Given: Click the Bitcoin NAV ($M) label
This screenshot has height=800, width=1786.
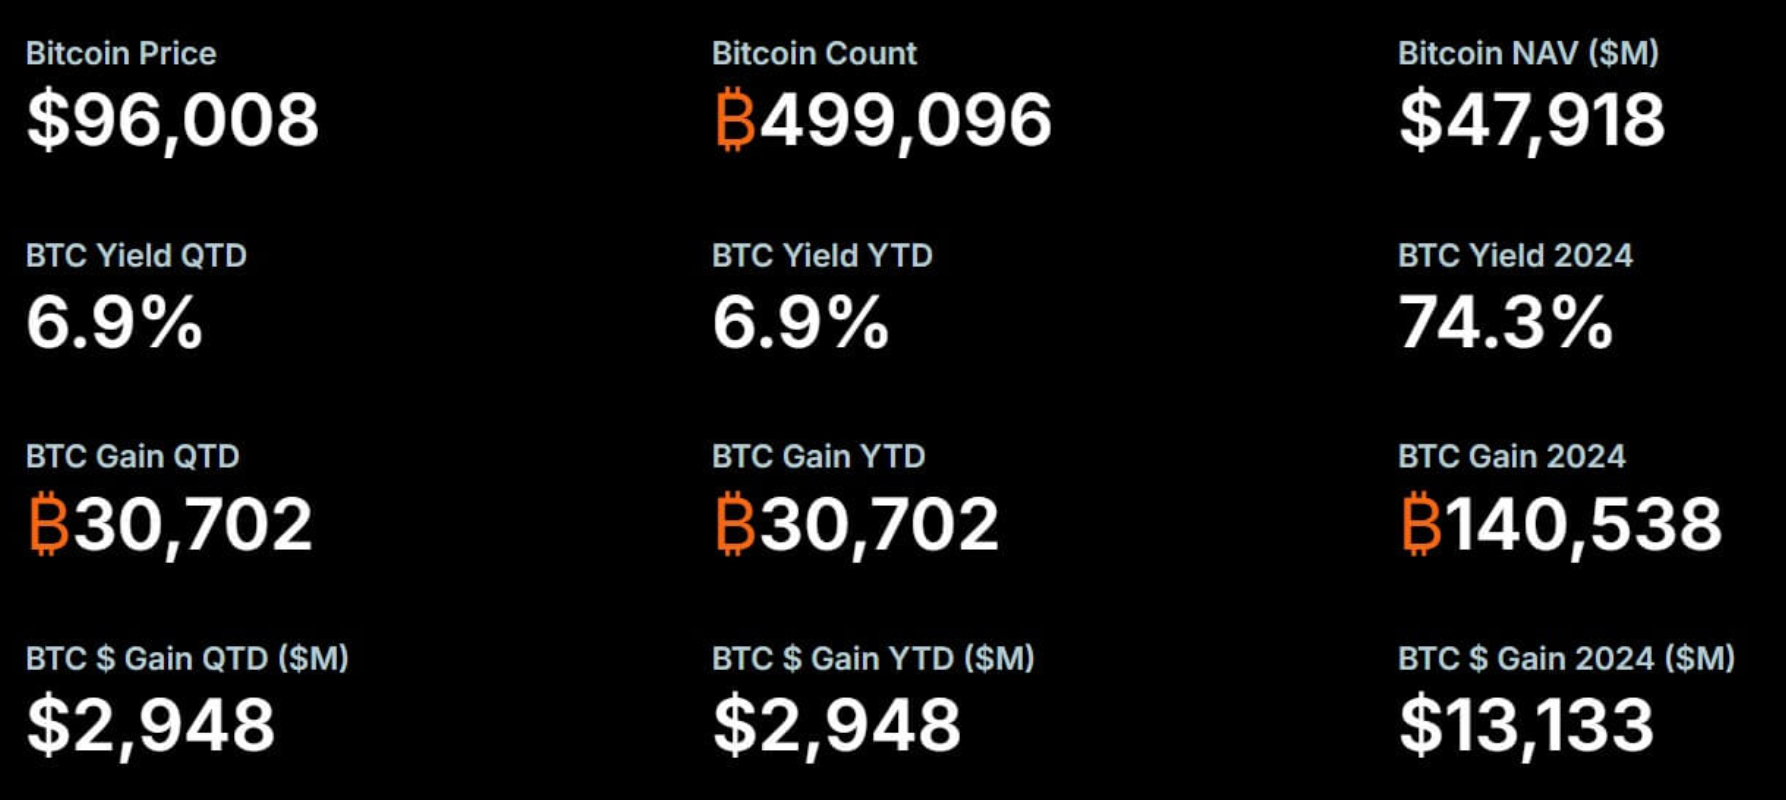Looking at the screenshot, I should coord(1528,53).
